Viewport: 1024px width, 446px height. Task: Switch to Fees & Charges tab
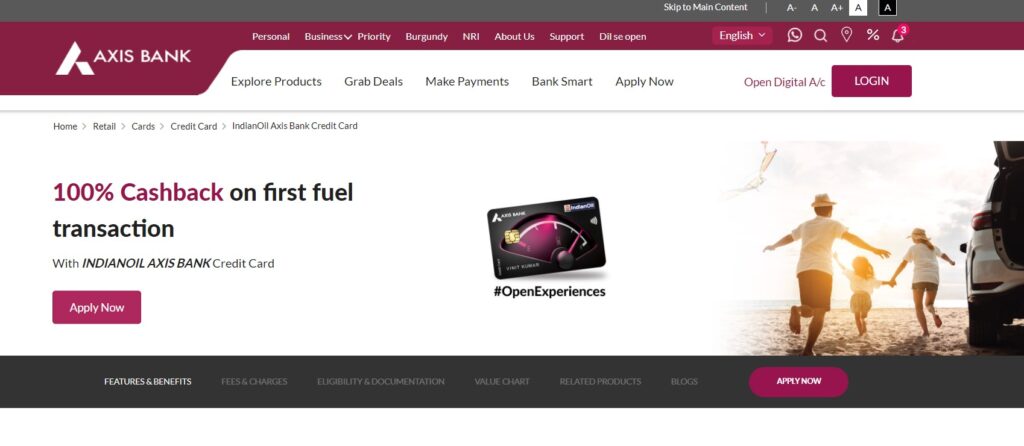[254, 381]
